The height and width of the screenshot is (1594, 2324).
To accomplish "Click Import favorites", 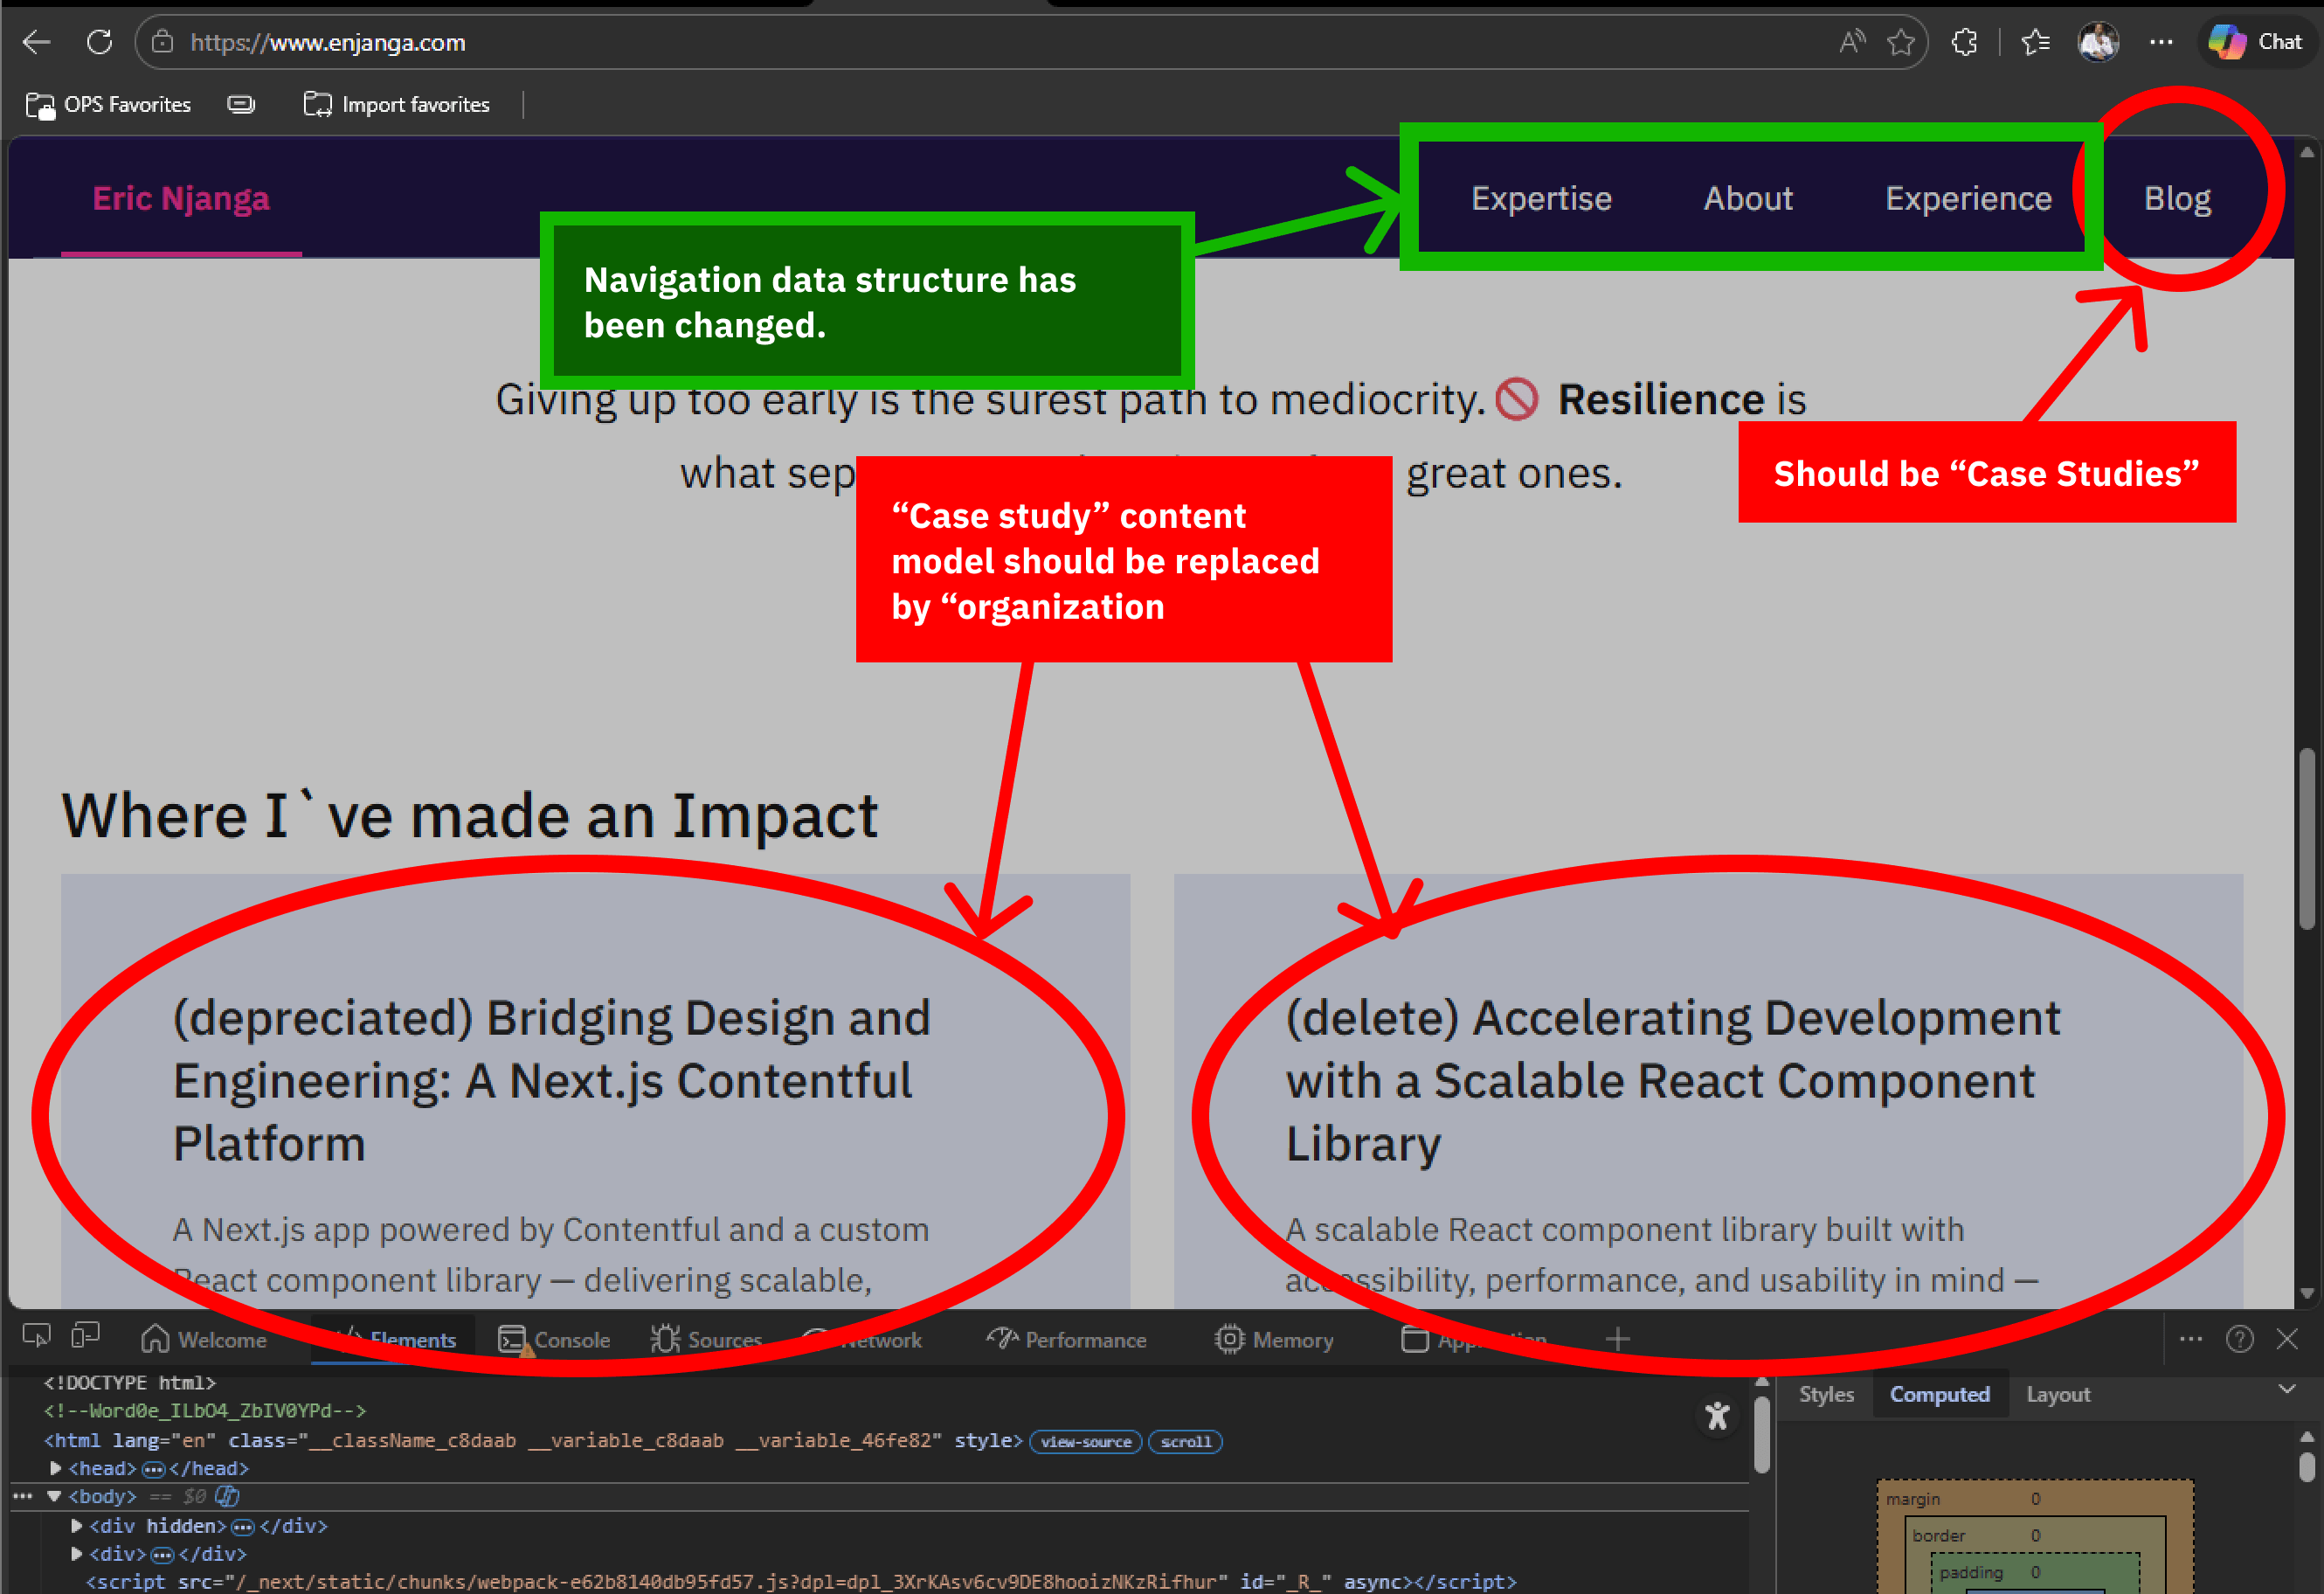I will coord(397,105).
